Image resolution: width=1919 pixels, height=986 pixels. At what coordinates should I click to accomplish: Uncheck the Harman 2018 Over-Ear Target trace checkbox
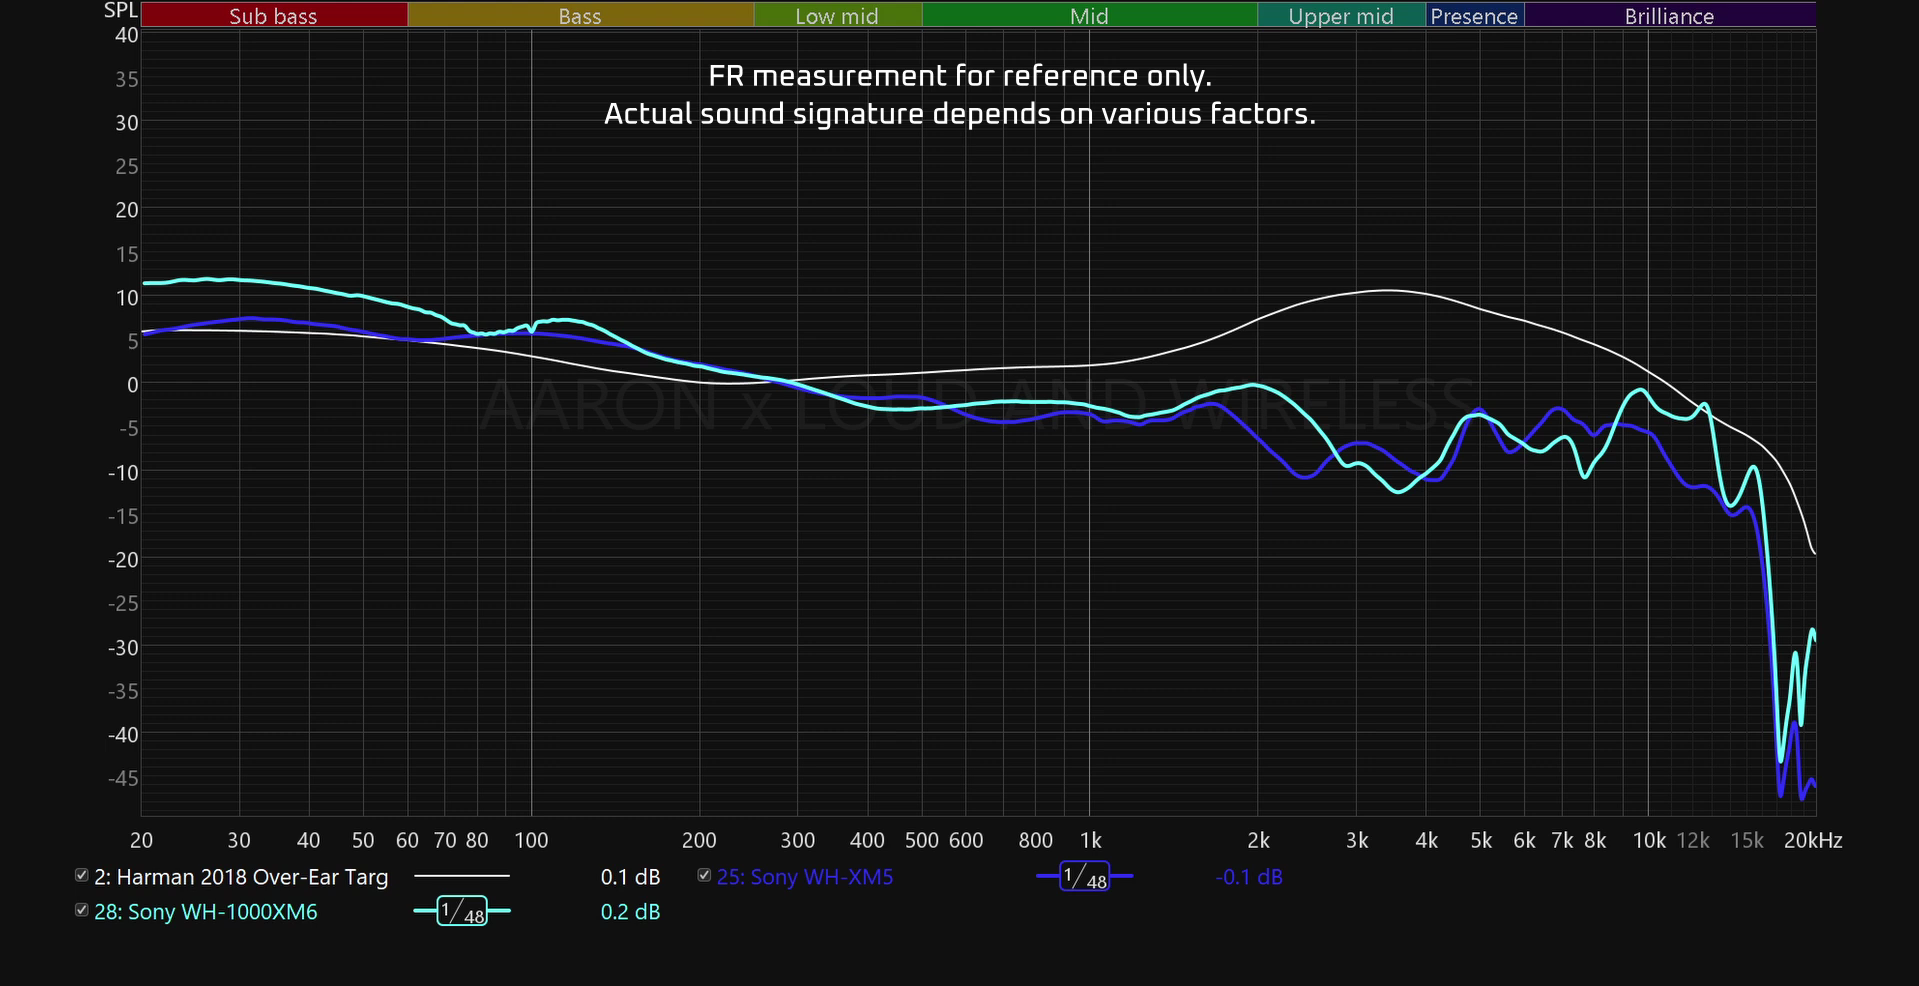pos(82,875)
